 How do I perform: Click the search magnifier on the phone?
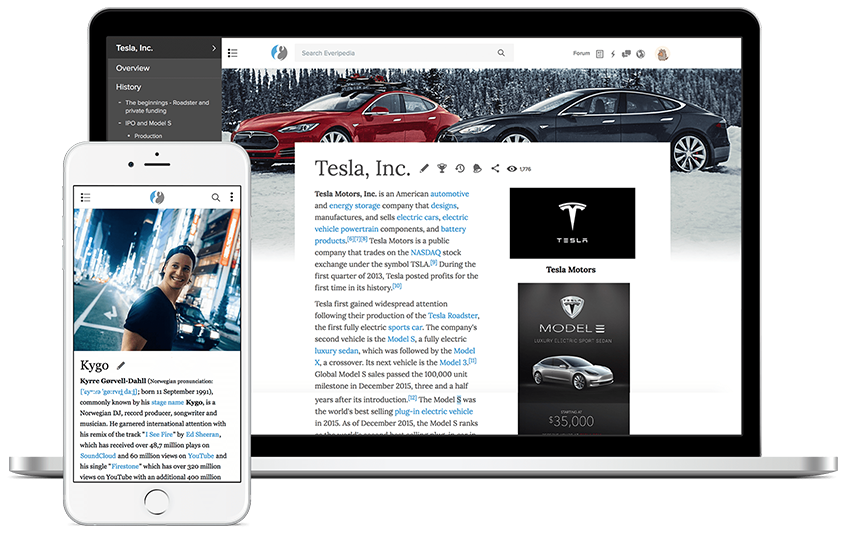(x=216, y=197)
